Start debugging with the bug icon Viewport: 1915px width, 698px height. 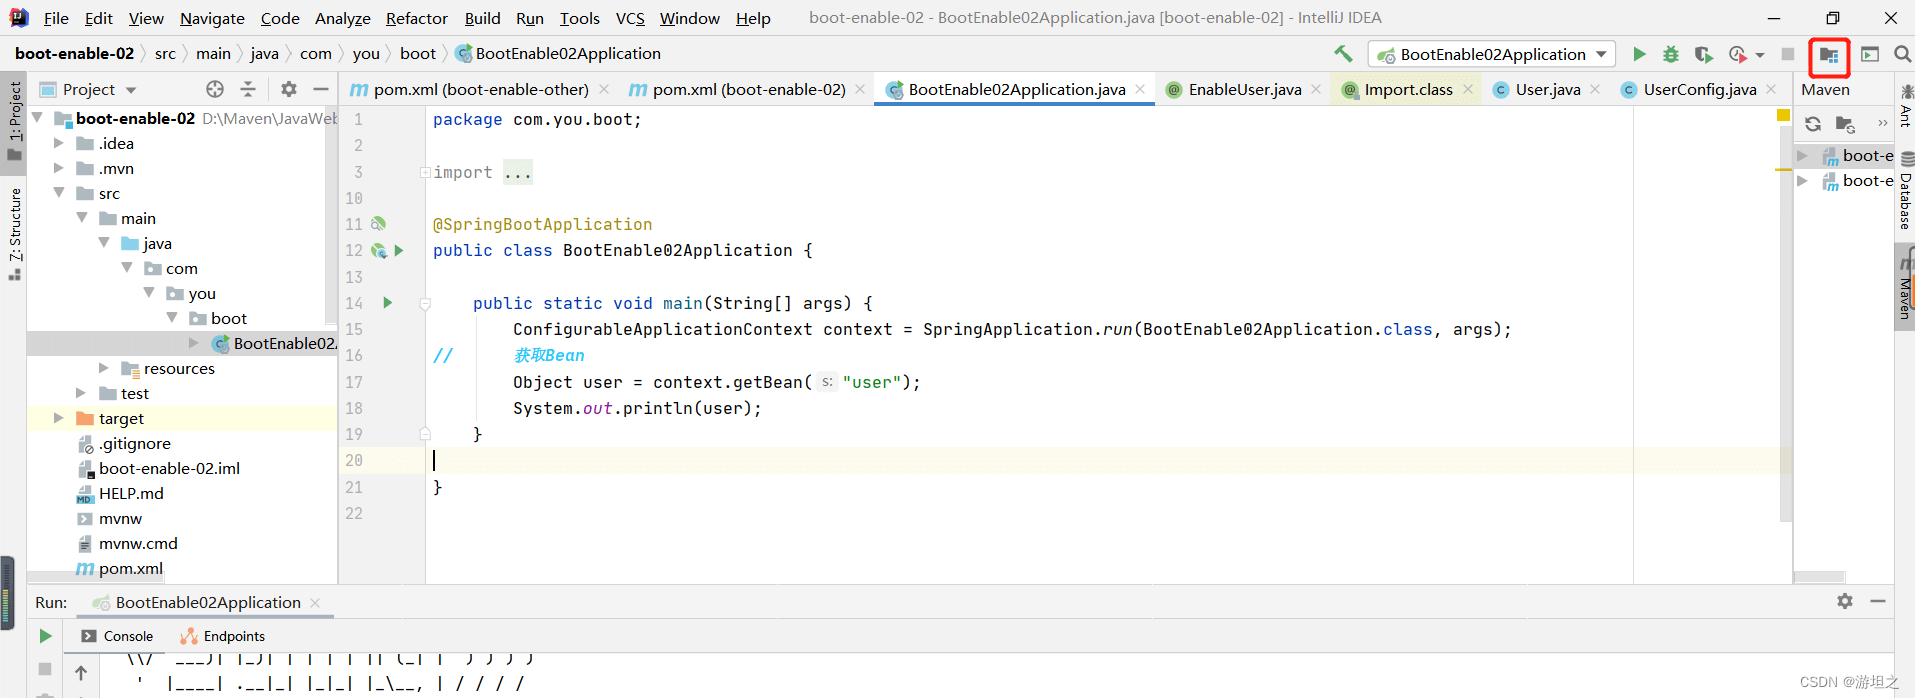pyautogui.click(x=1671, y=54)
